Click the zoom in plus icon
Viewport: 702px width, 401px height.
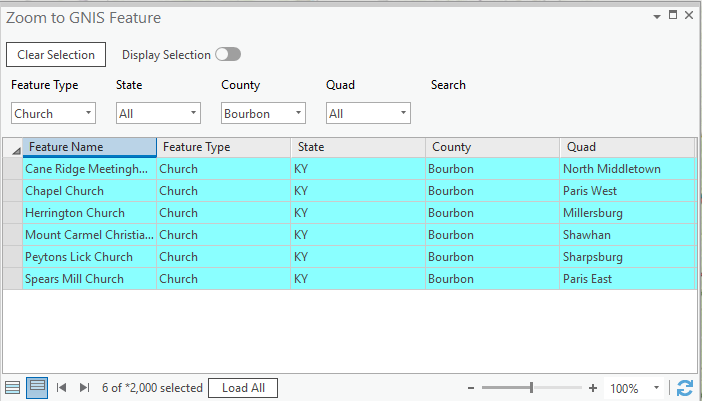click(x=593, y=388)
